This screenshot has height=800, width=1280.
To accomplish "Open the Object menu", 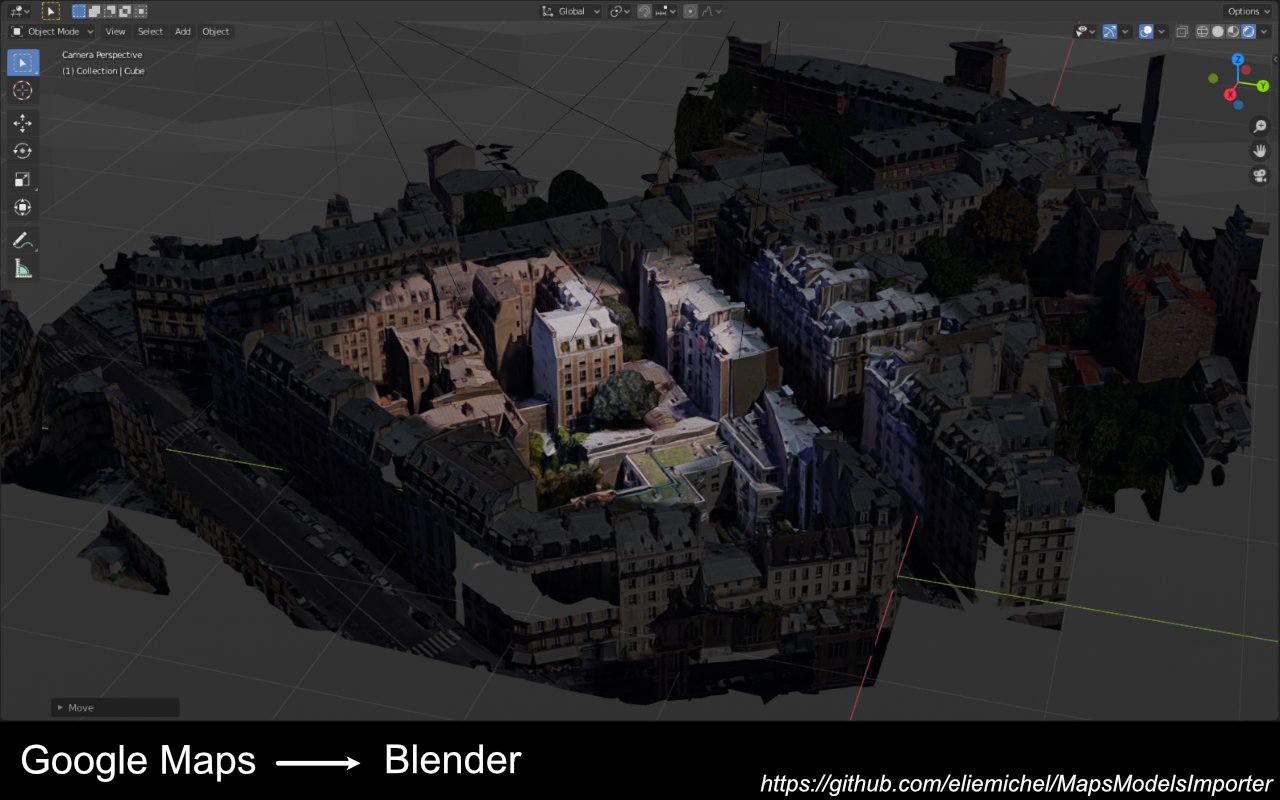I will [216, 31].
